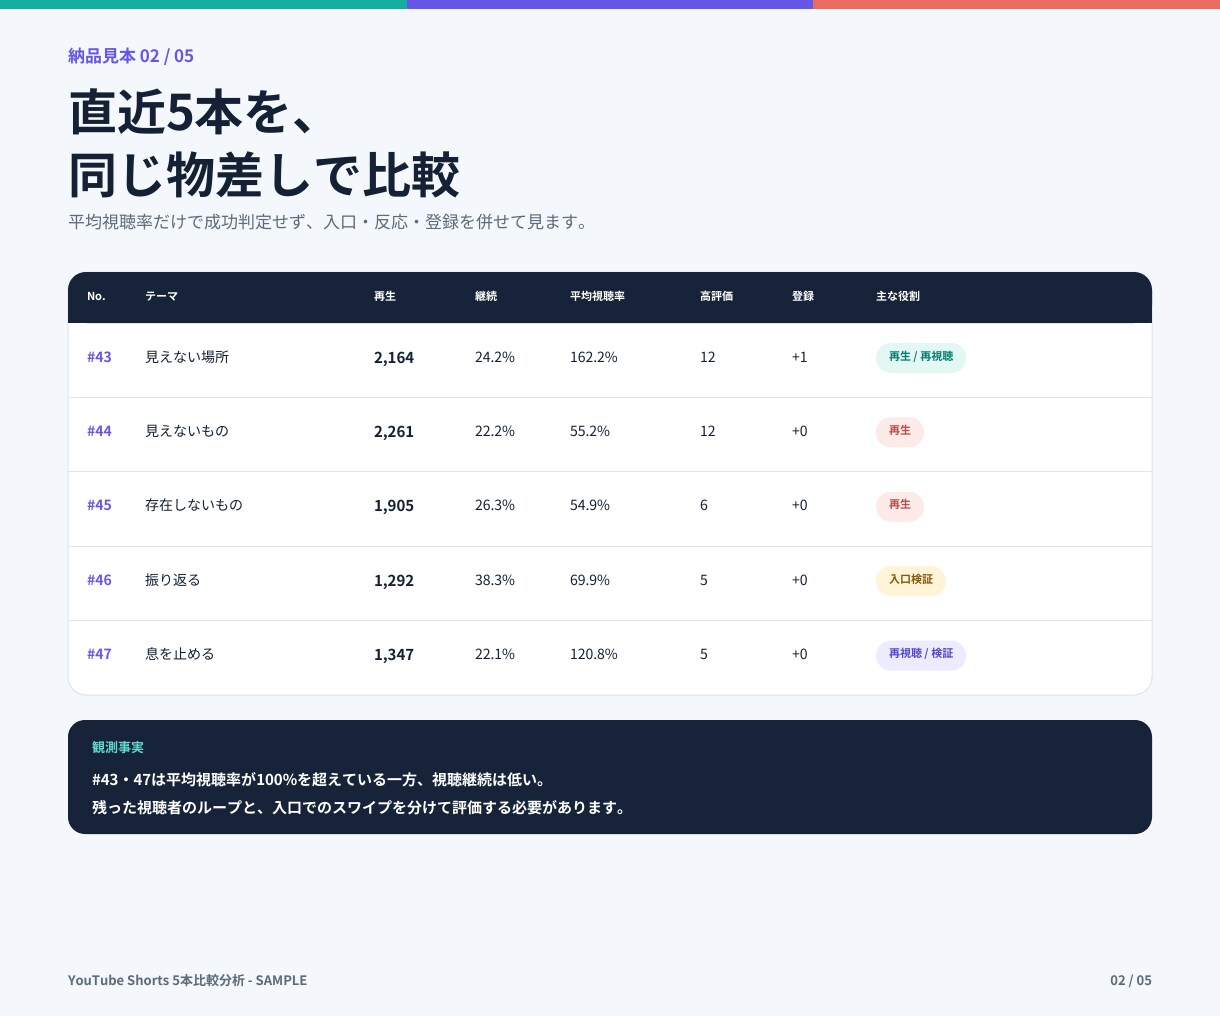
Task: Click the retention value 24.2%
Action: coord(495,357)
